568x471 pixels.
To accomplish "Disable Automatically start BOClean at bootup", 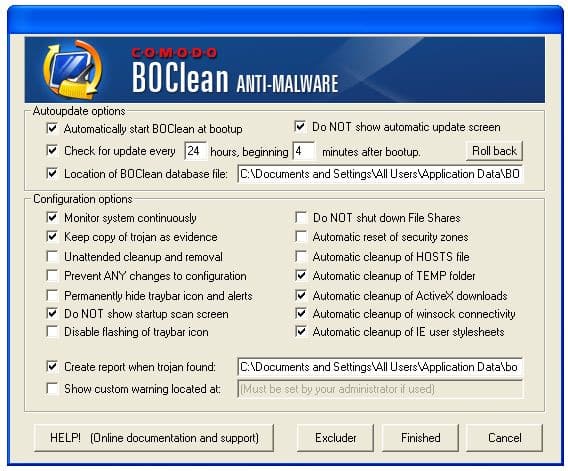I will 52,128.
